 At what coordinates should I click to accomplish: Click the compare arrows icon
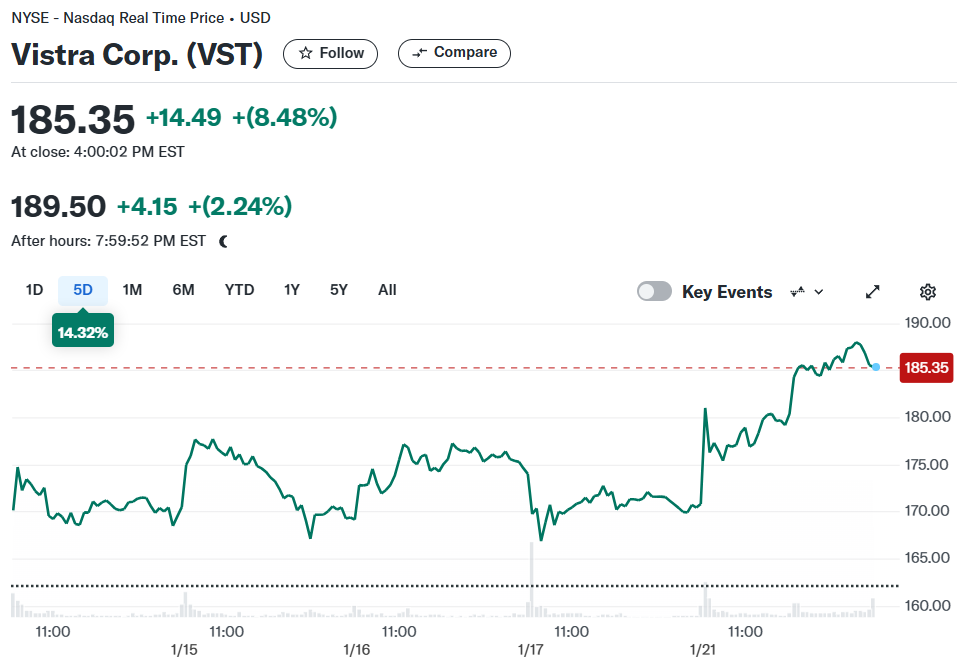[x=420, y=53]
